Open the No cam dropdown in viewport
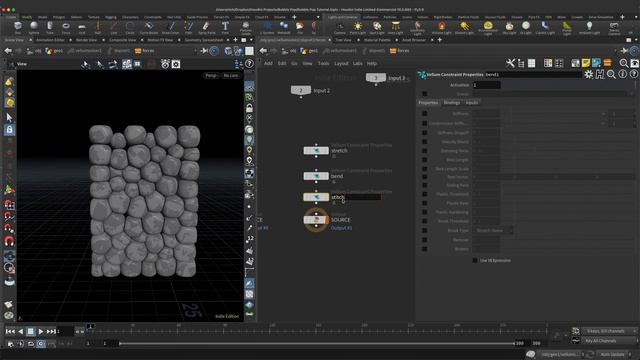The image size is (640, 360). click(x=231, y=76)
